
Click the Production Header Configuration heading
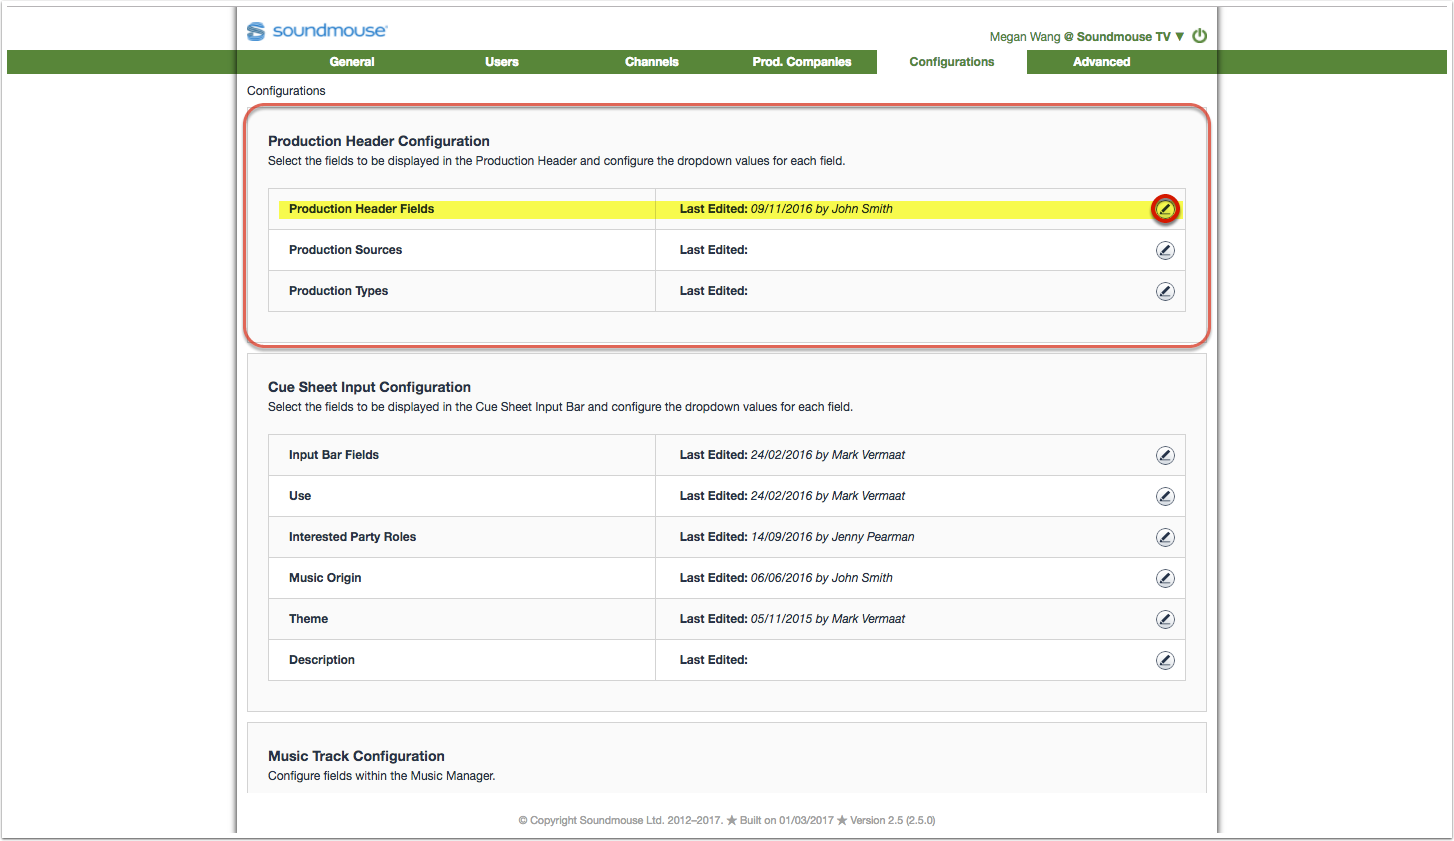[x=379, y=141]
